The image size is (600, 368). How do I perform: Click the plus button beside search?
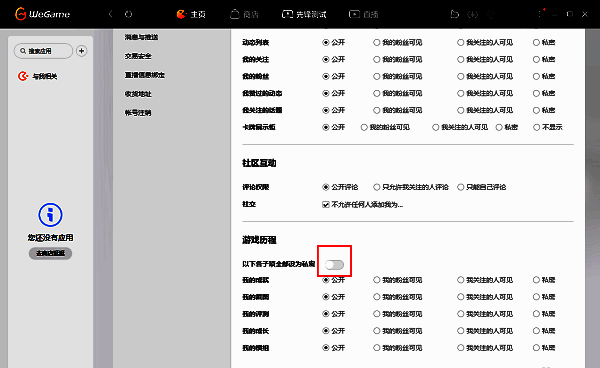pyautogui.click(x=82, y=51)
